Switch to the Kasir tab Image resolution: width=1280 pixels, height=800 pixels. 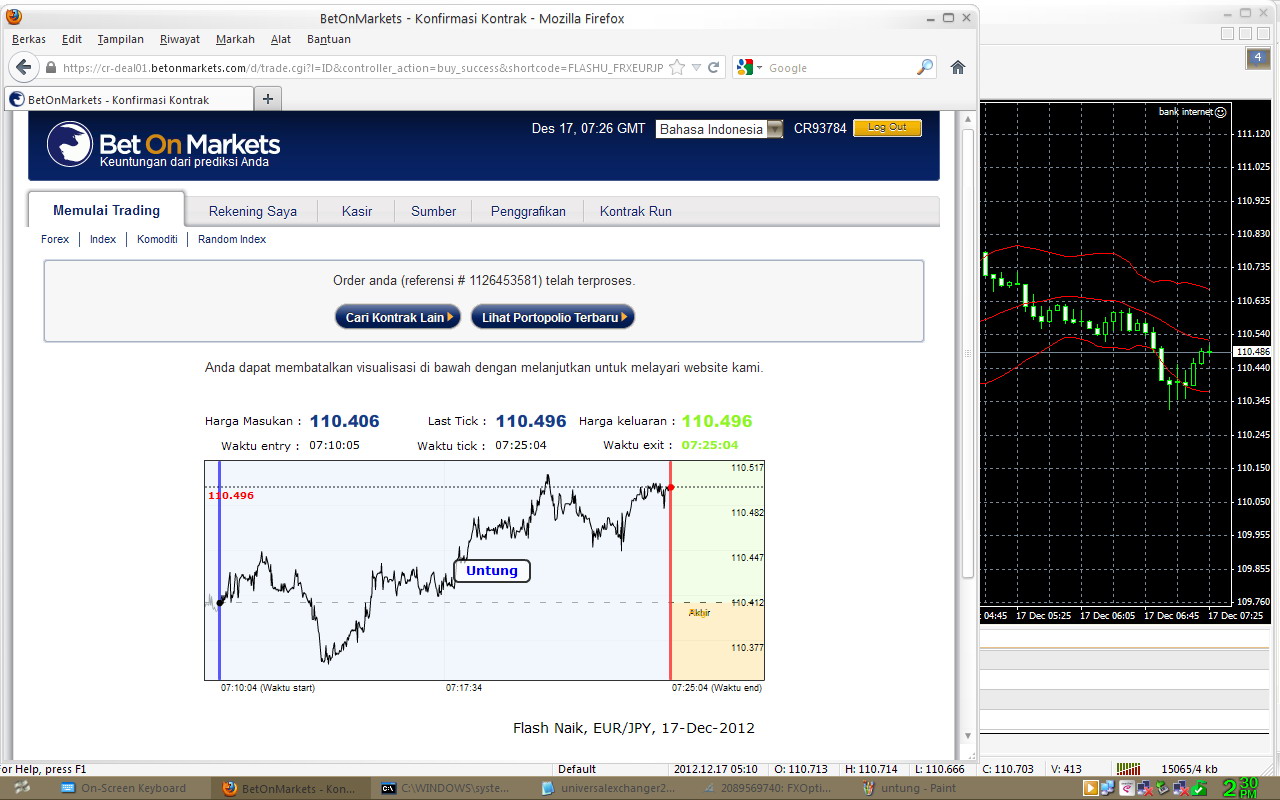click(x=357, y=211)
